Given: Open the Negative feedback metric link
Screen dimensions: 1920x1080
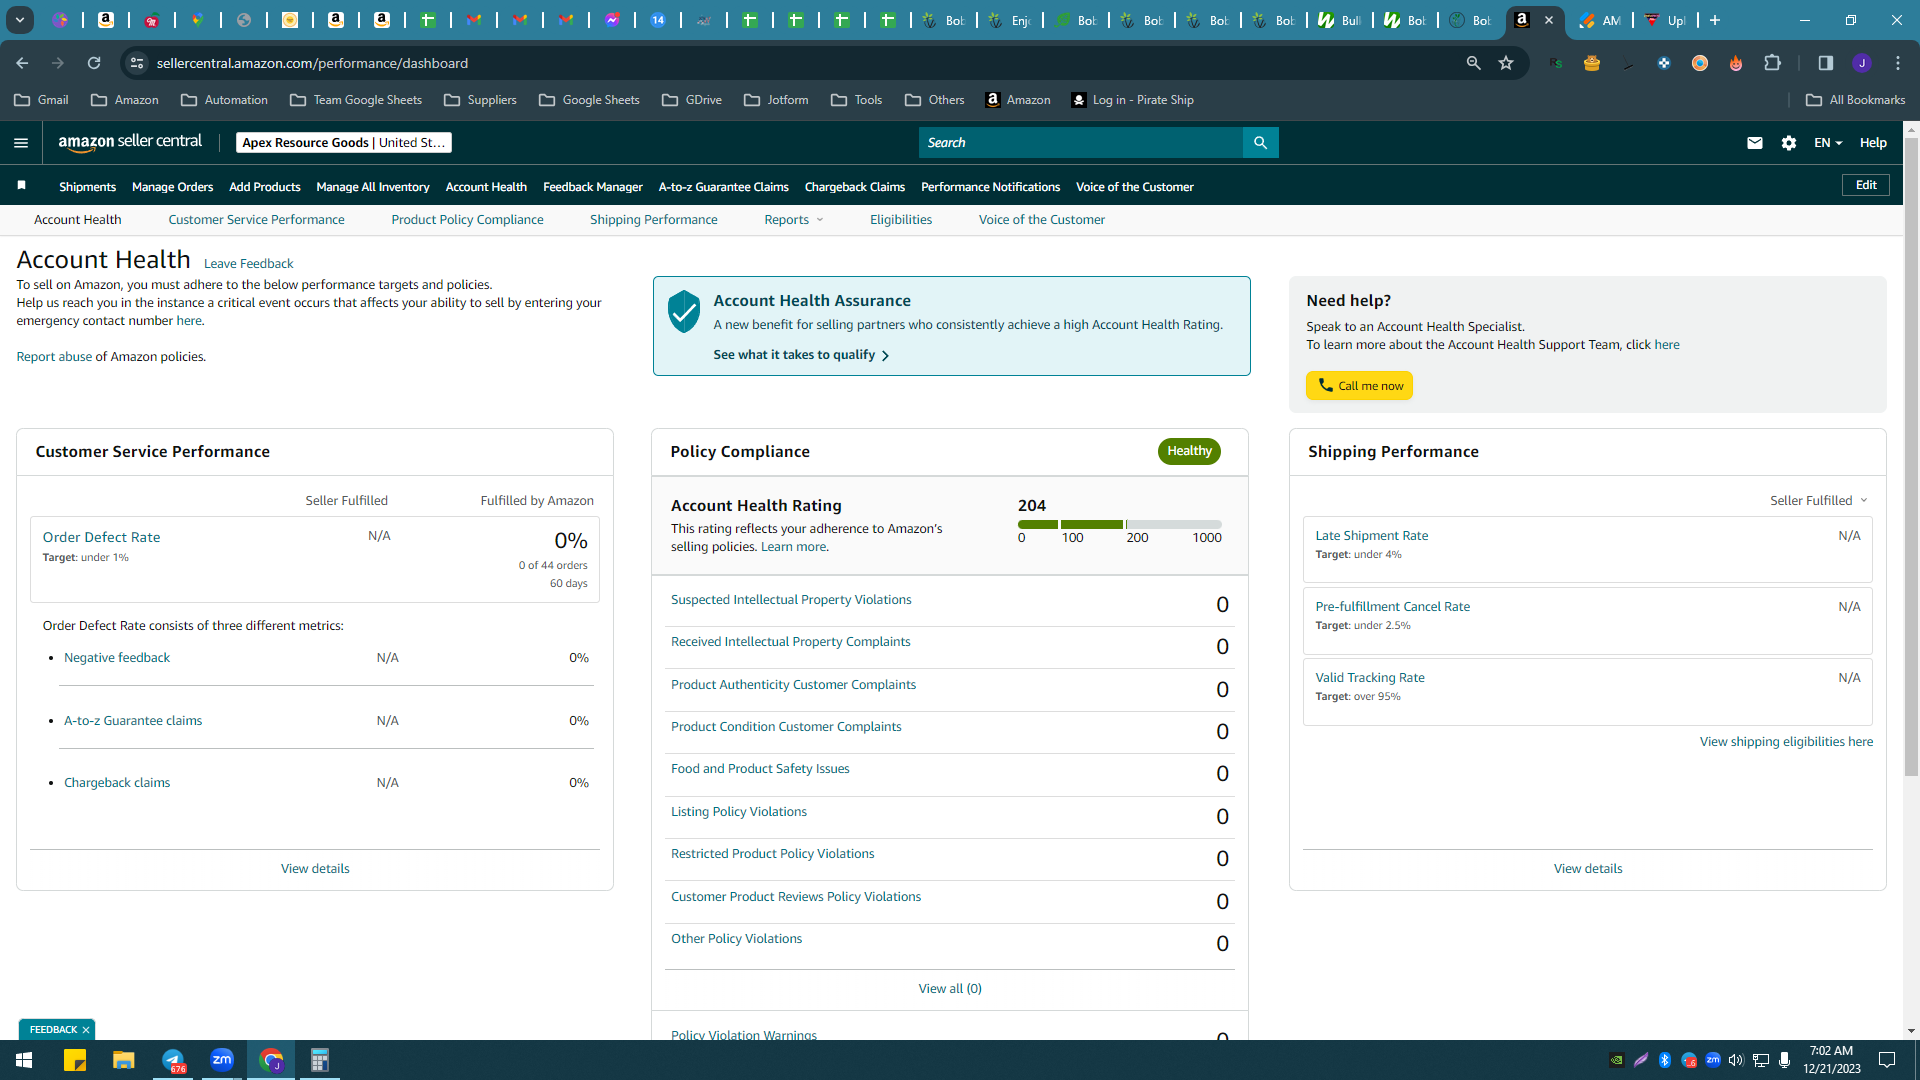Looking at the screenshot, I should (x=117, y=658).
